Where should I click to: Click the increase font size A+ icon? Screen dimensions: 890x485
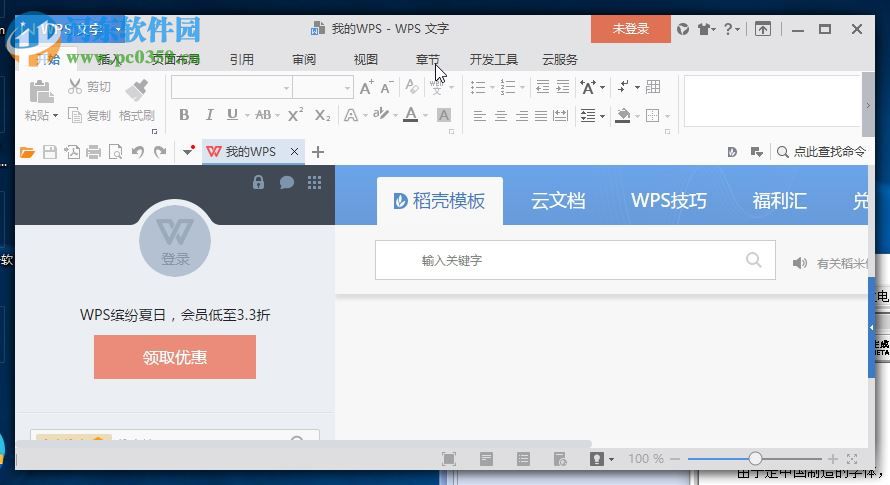click(x=367, y=87)
